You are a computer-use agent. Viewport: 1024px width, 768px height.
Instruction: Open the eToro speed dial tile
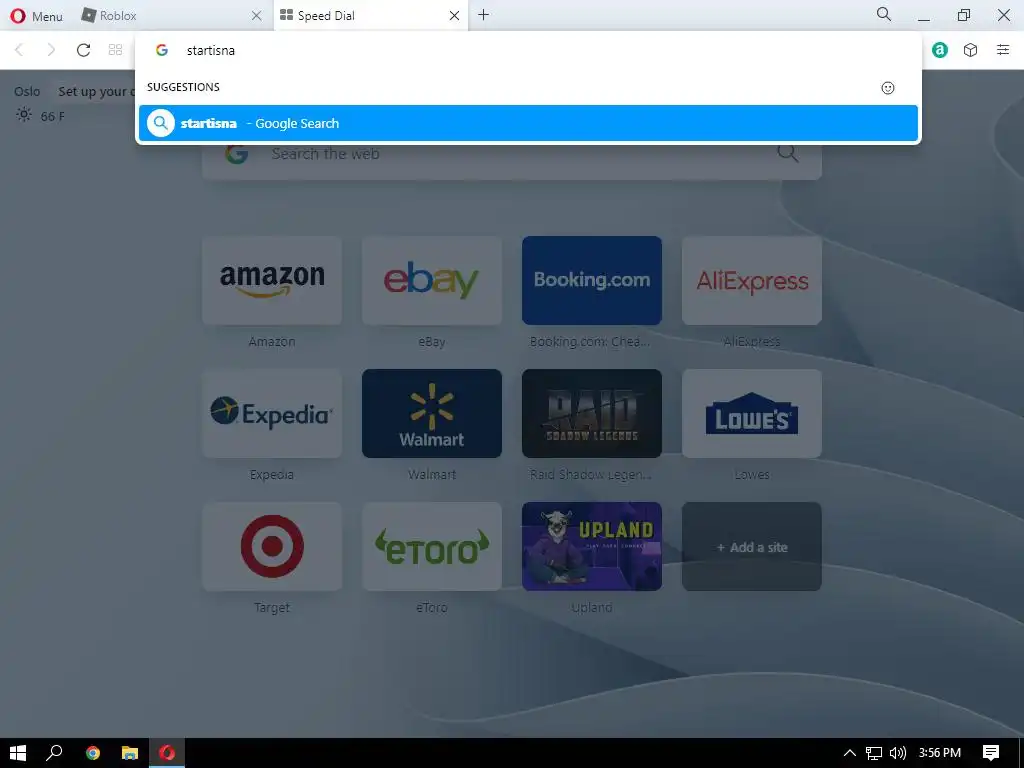point(432,547)
